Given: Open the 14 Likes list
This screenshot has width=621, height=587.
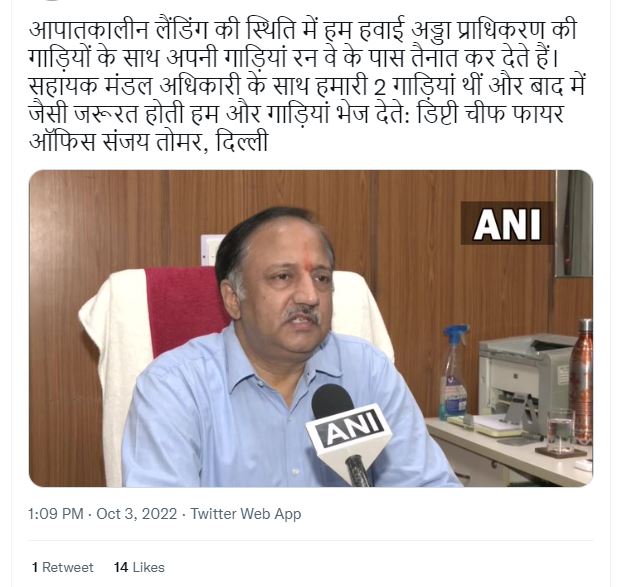Looking at the screenshot, I should 139,567.
